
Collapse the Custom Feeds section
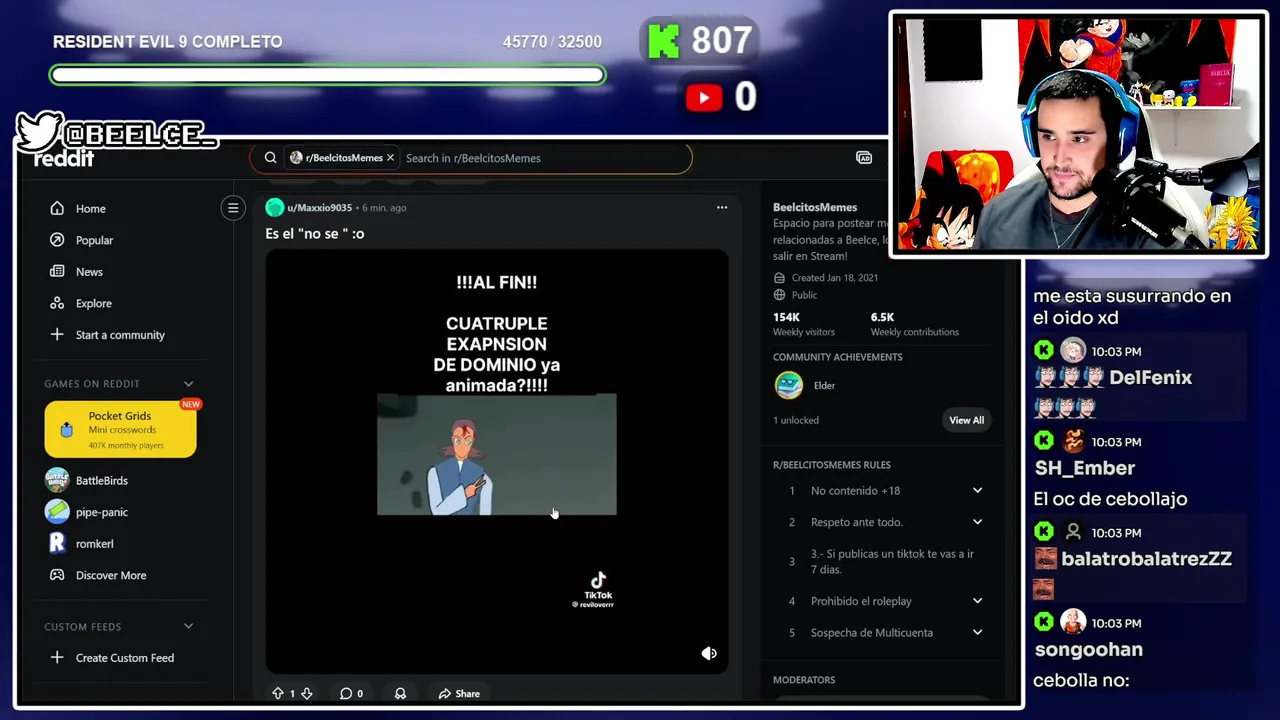(188, 627)
